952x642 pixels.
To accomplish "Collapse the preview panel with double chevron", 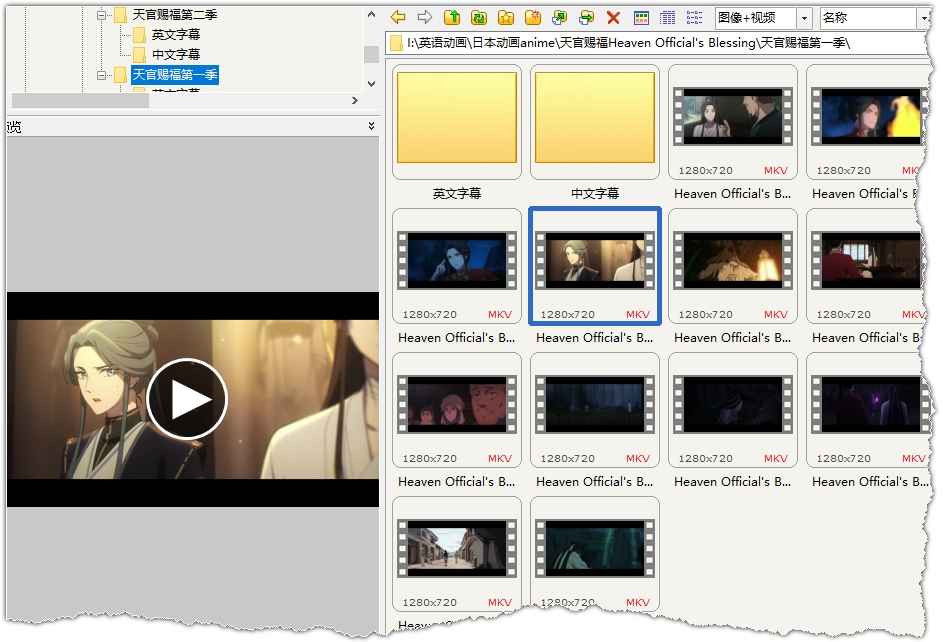I will 371,126.
